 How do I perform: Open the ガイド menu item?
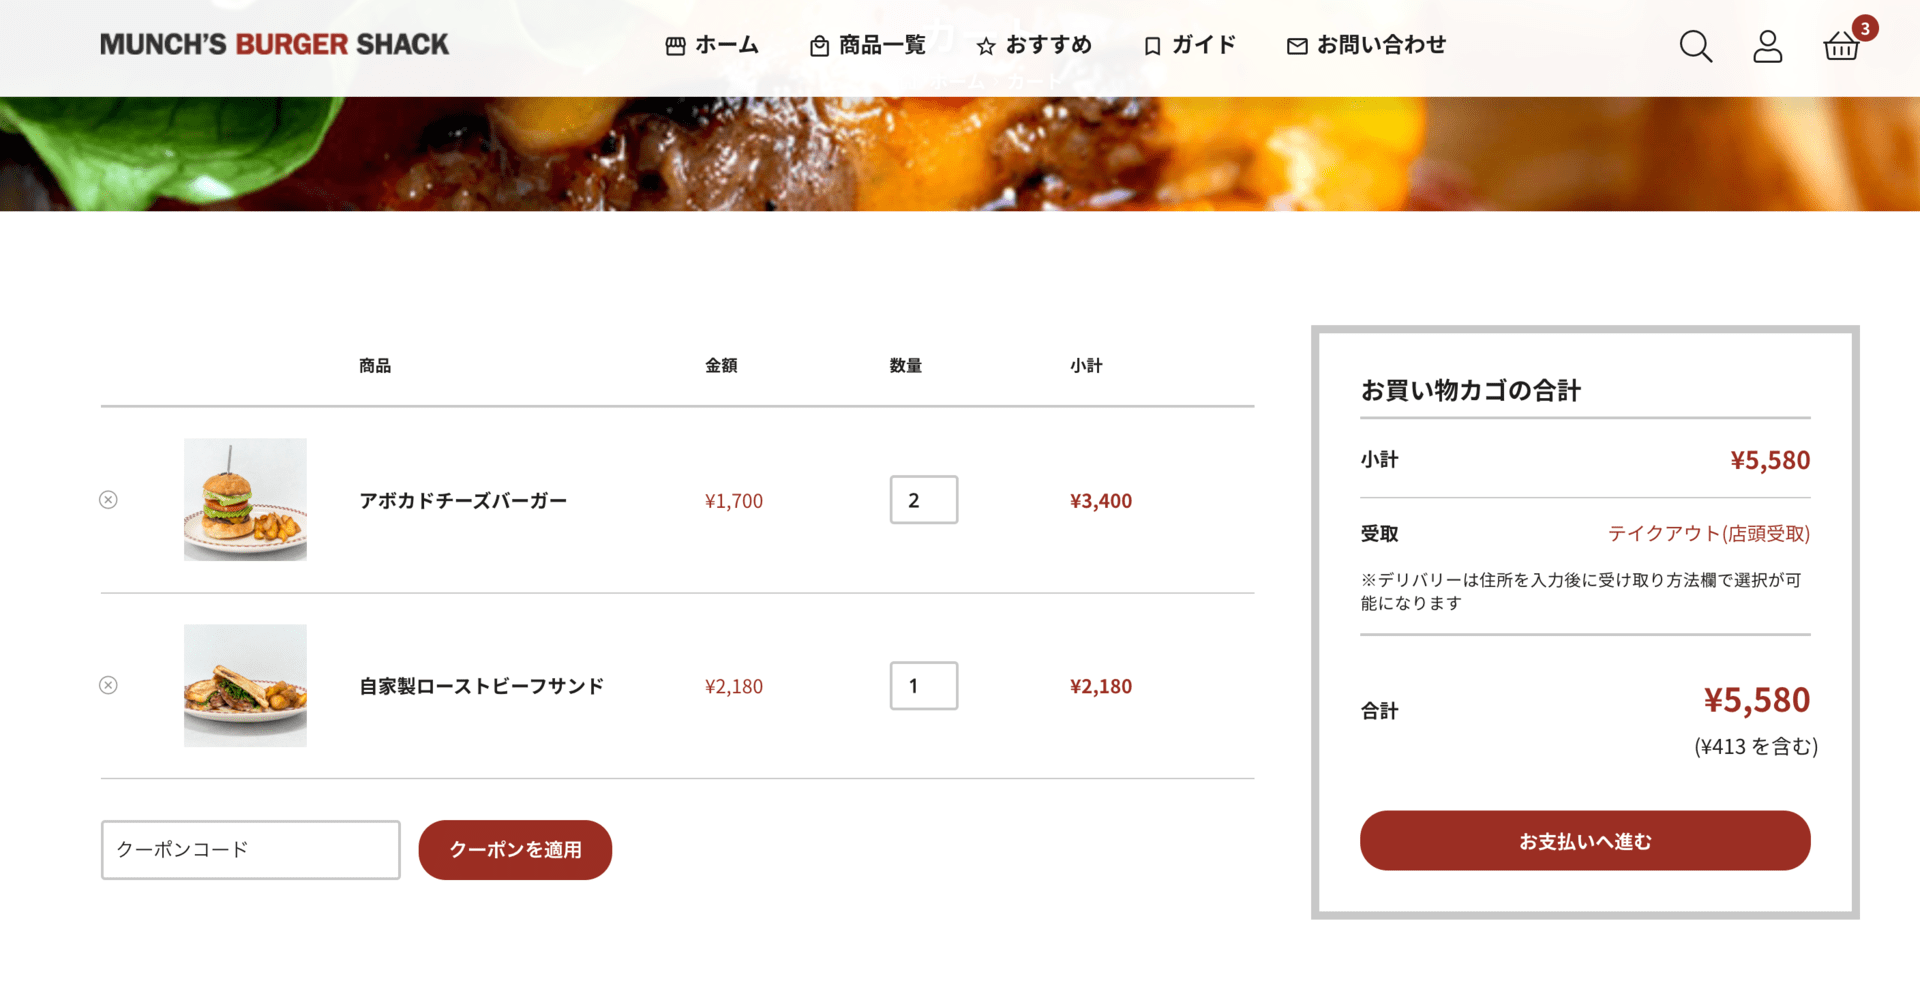pyautogui.click(x=1189, y=45)
